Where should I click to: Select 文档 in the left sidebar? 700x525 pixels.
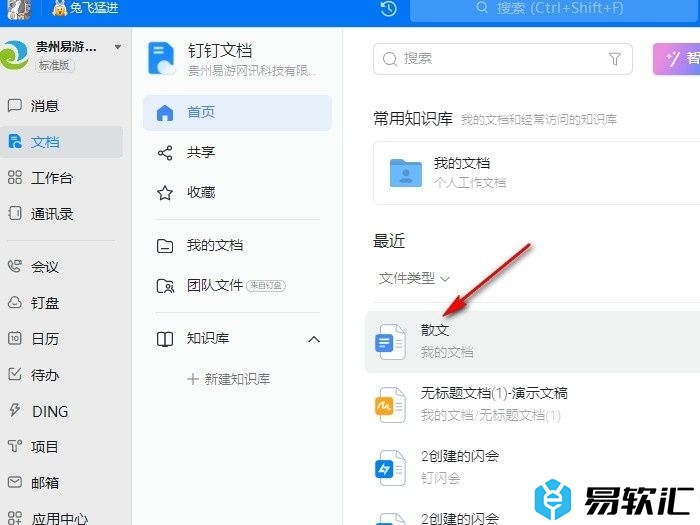point(61,142)
